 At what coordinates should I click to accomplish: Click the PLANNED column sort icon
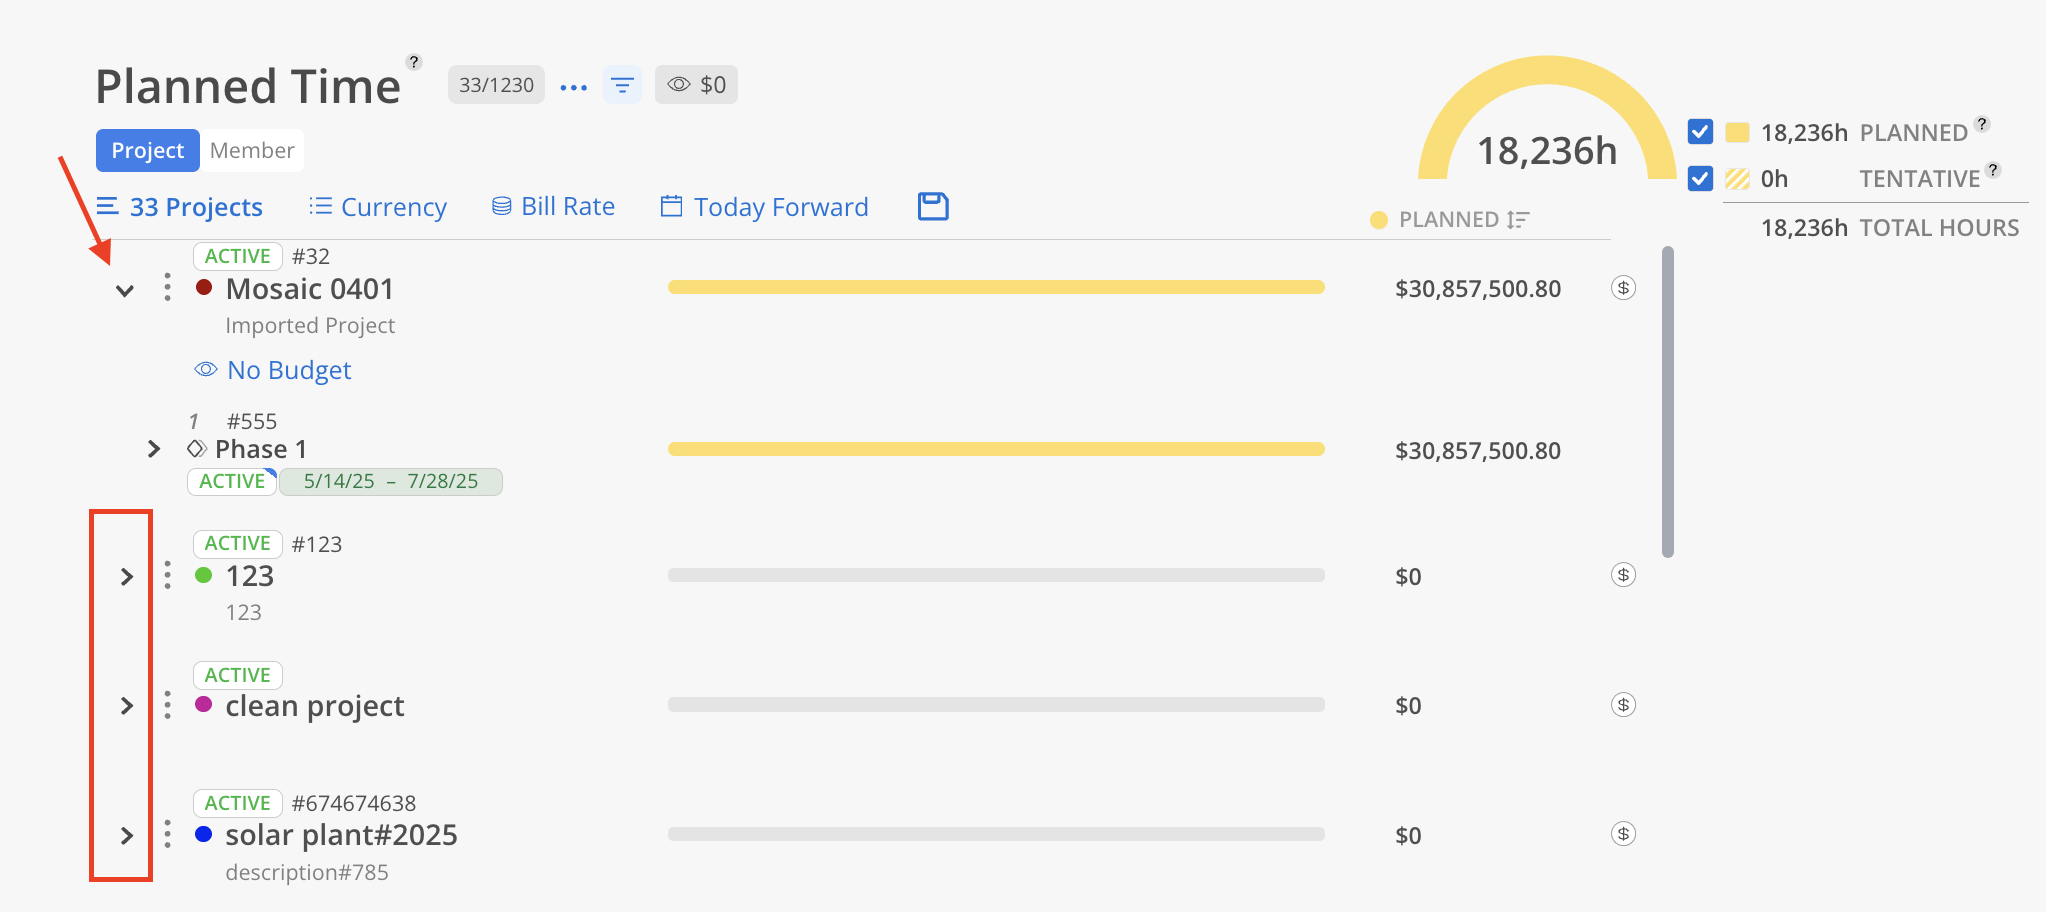click(1518, 220)
